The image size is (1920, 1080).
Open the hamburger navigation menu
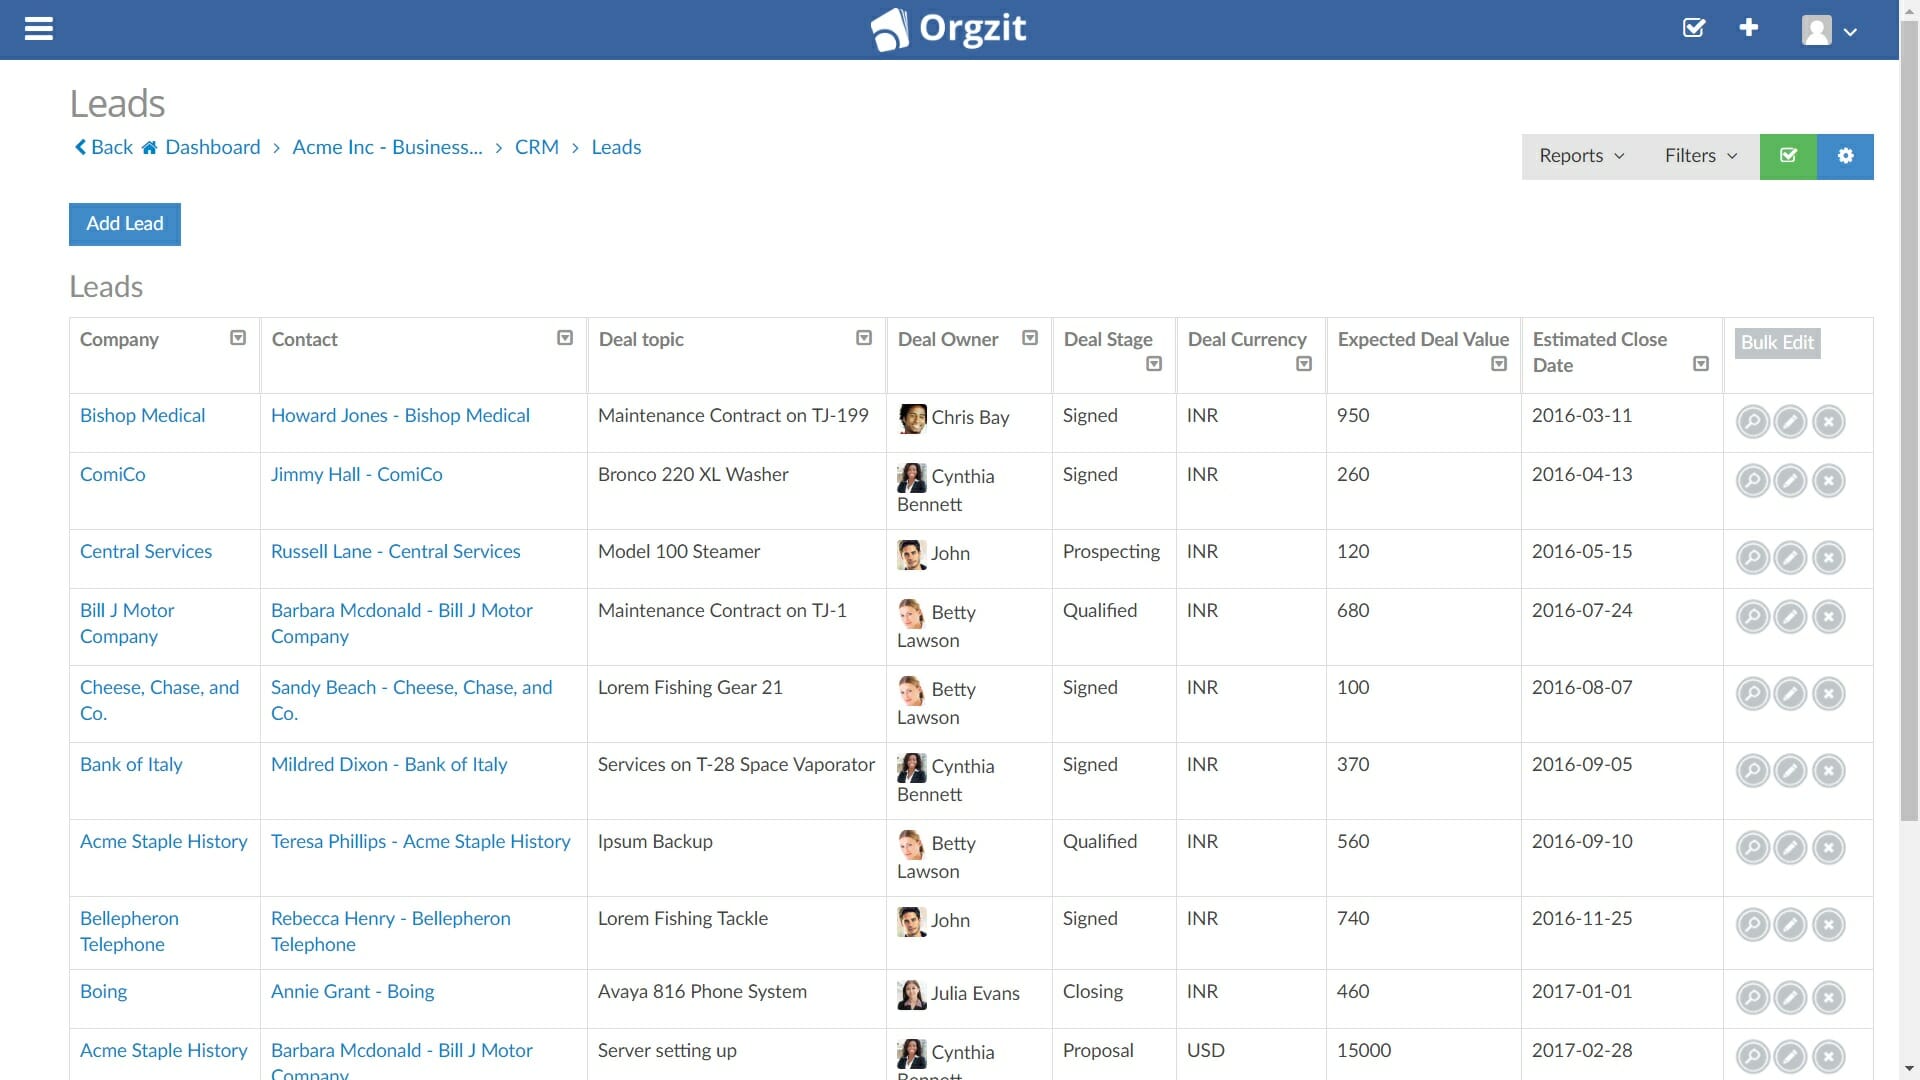tap(39, 29)
